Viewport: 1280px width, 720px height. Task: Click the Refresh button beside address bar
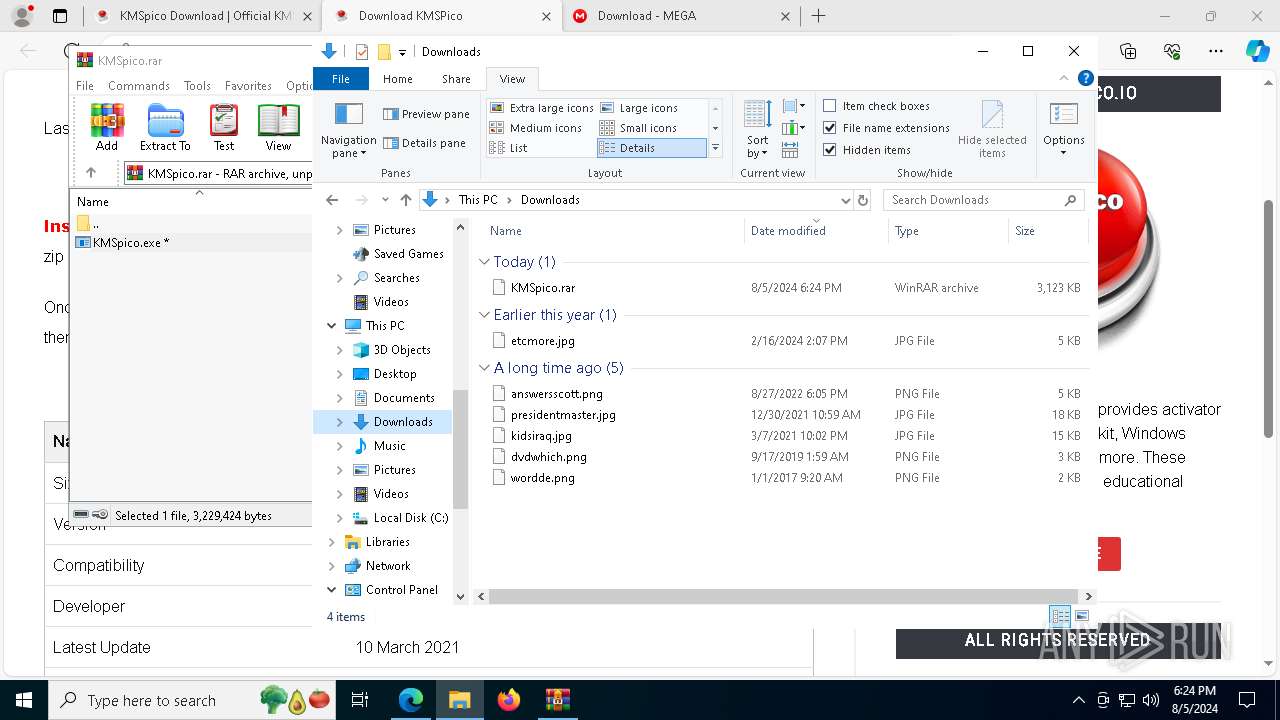[x=863, y=200]
